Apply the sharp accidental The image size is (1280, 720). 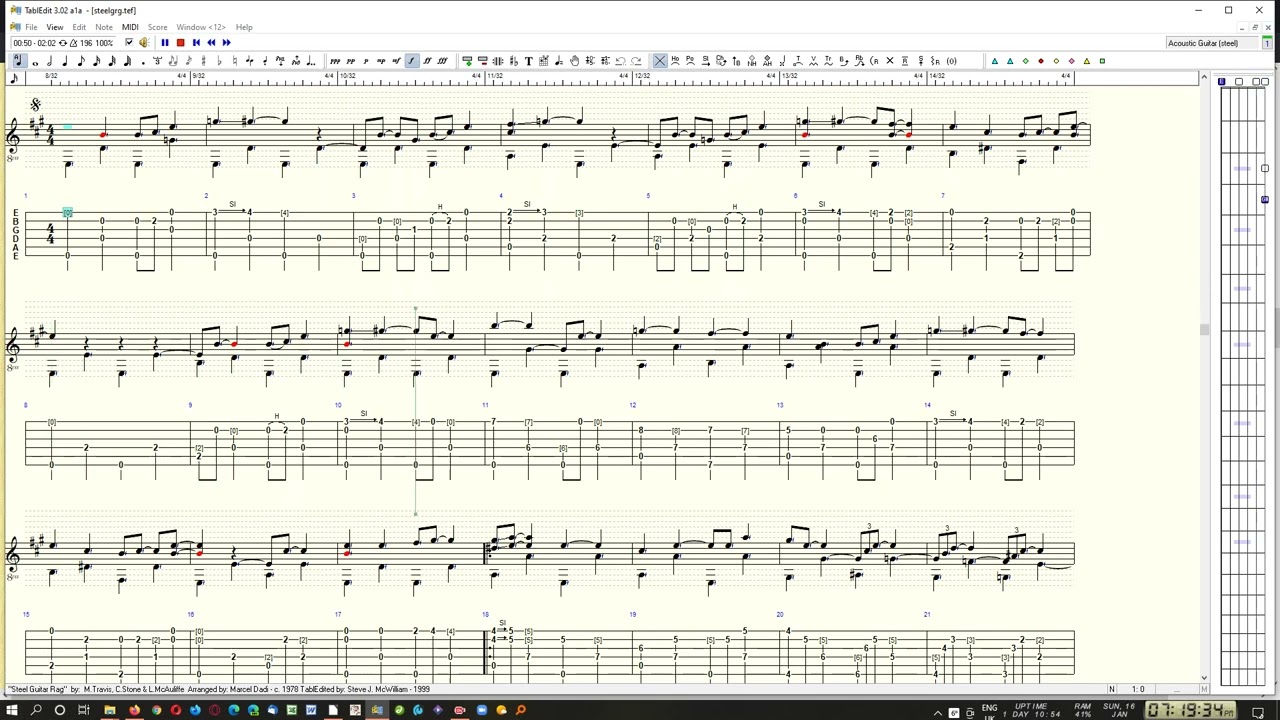click(203, 61)
